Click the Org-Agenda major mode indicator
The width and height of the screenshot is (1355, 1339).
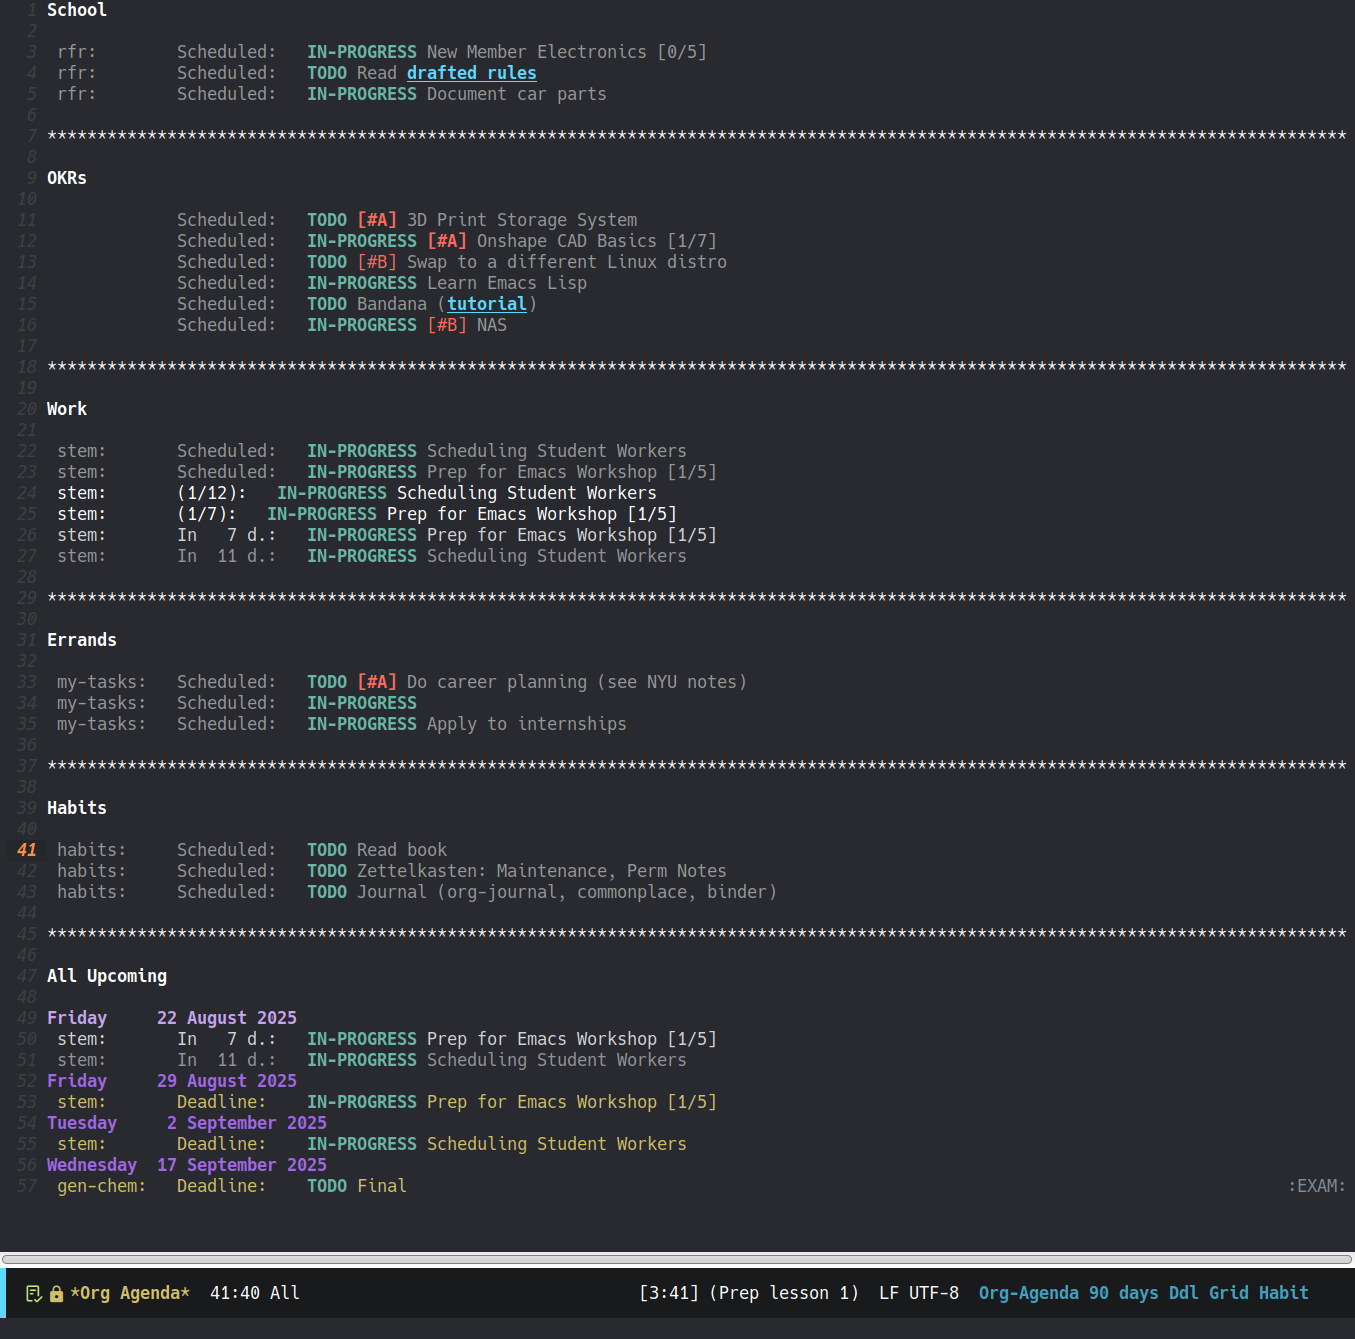(x=1028, y=1293)
